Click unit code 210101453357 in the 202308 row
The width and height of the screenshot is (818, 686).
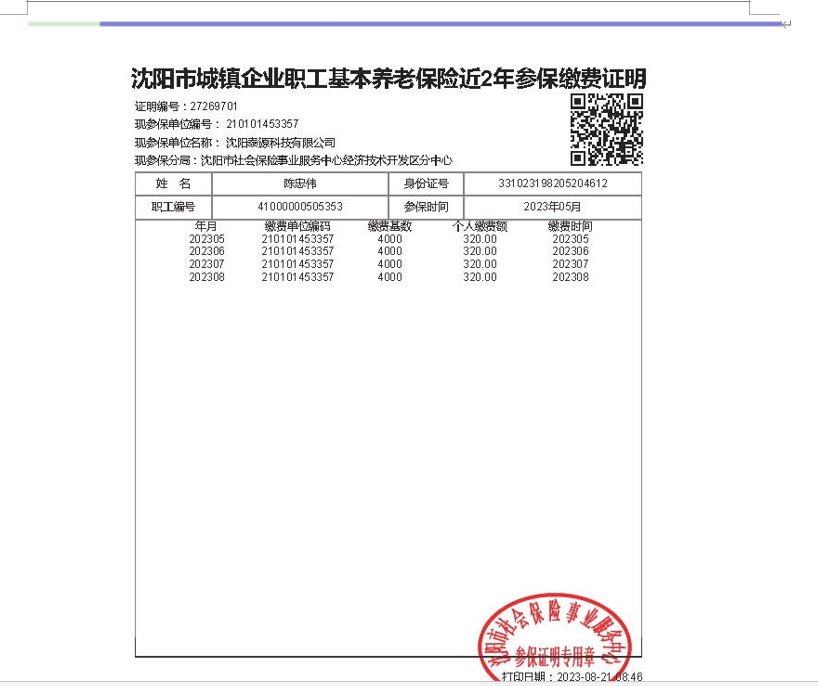(x=297, y=277)
